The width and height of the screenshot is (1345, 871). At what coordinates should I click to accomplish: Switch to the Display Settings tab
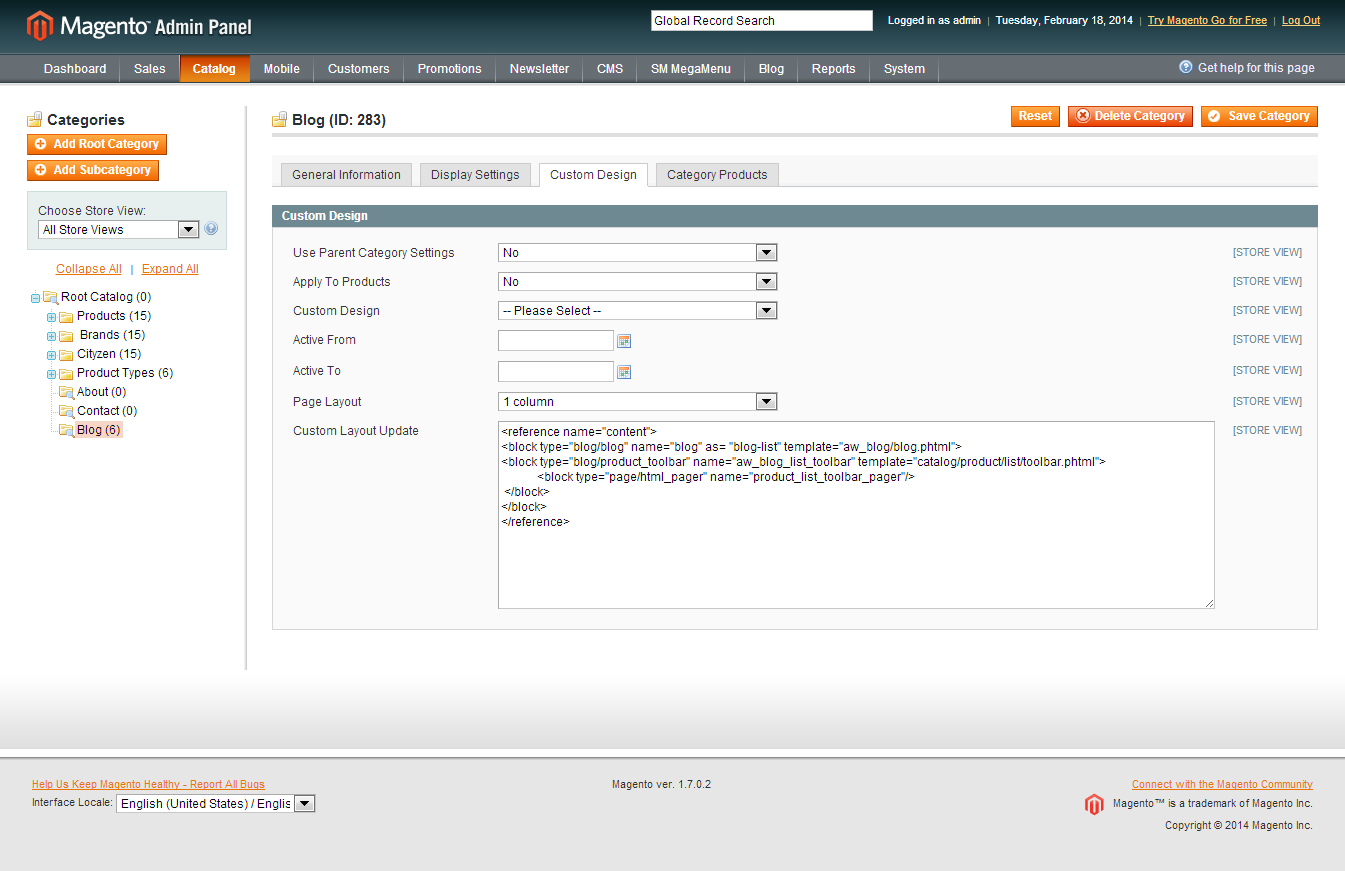(x=475, y=175)
